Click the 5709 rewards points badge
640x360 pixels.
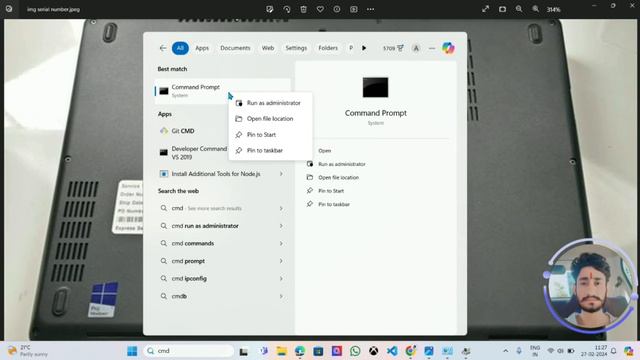393,48
